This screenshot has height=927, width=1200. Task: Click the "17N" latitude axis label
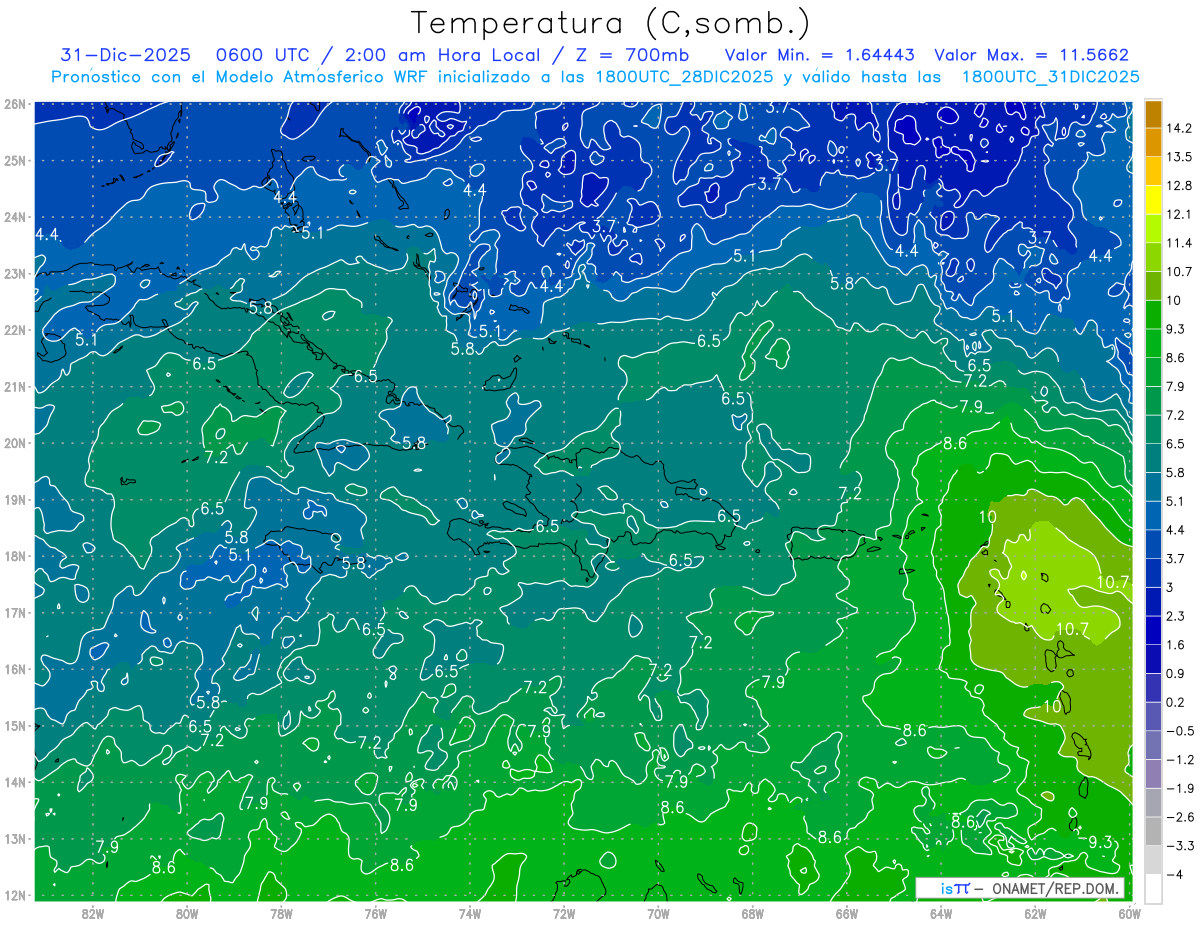pos(15,613)
